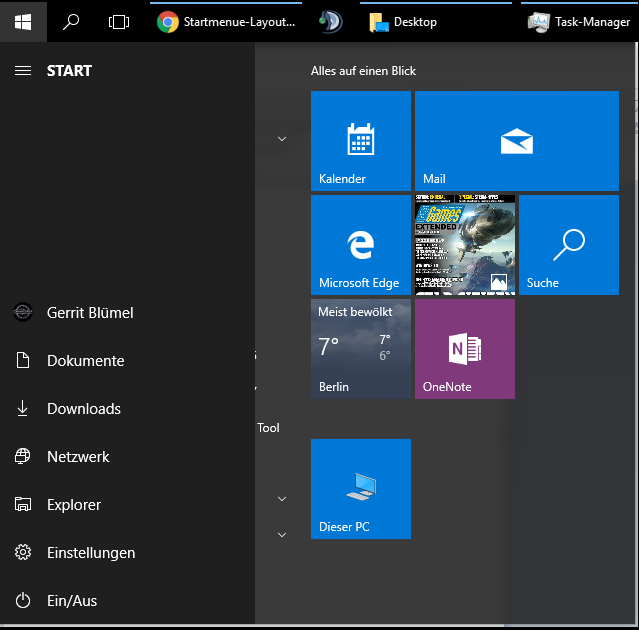Viewport: 639px width, 630px height.
Task: Open the Mail tile
Action: (x=517, y=141)
